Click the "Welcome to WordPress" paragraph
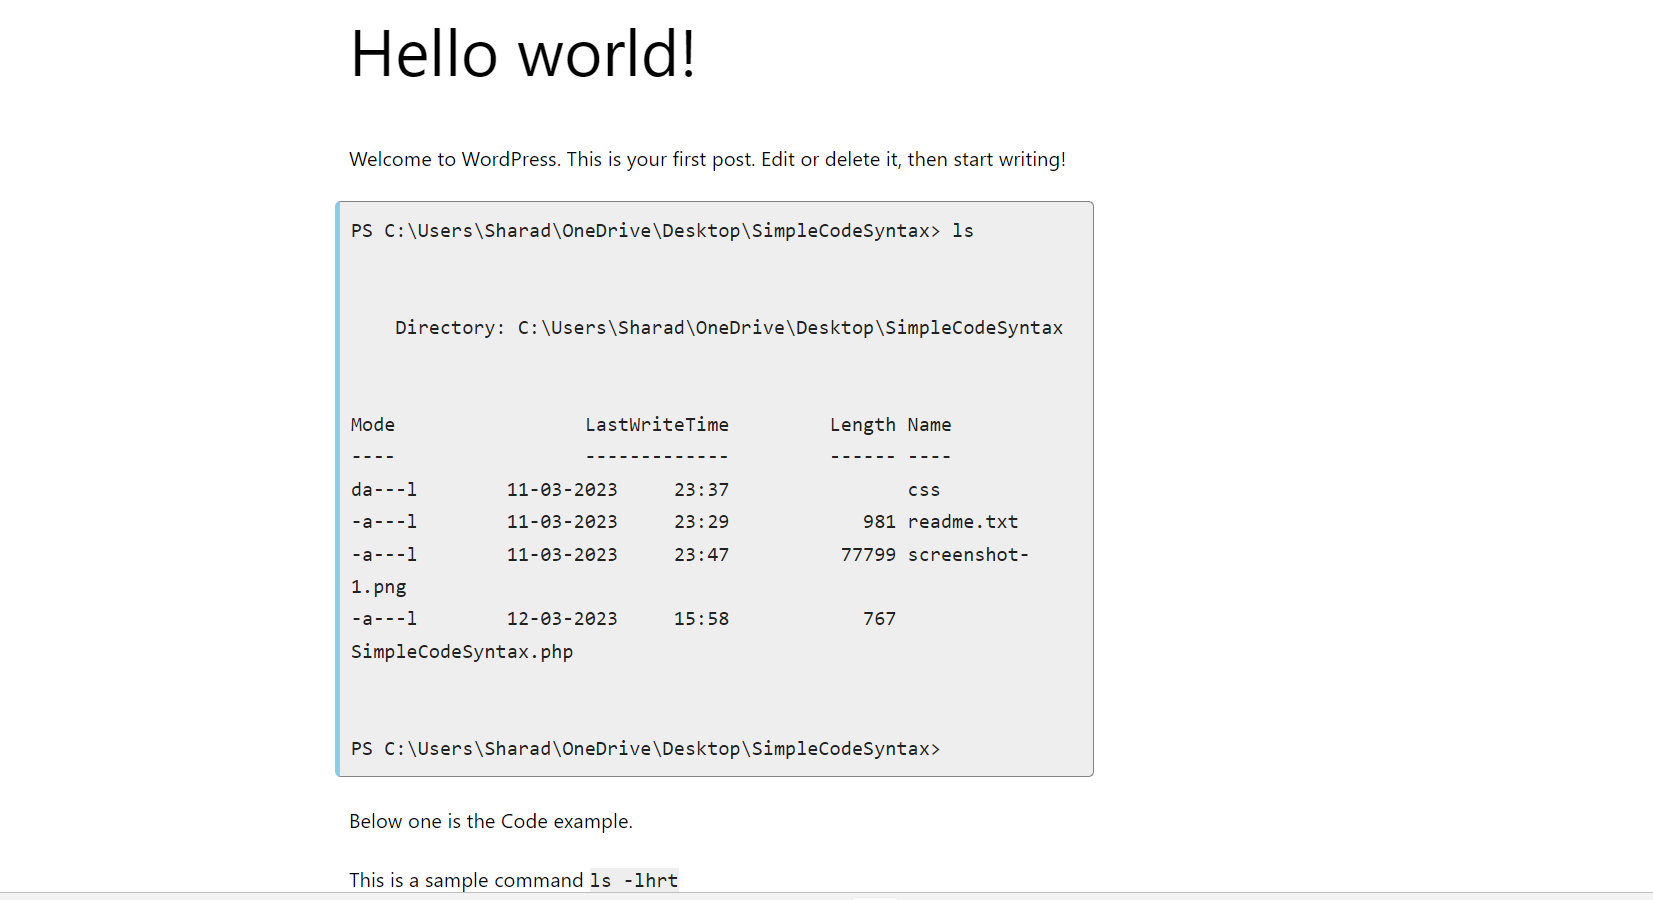The width and height of the screenshot is (1653, 900). coord(707,160)
